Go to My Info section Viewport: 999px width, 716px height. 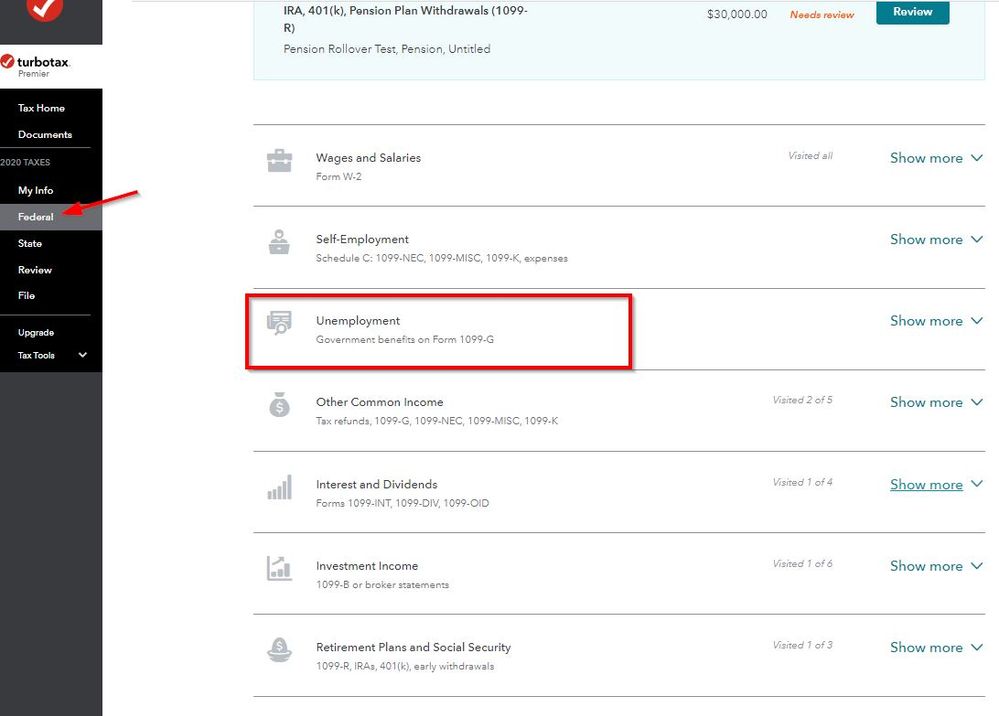pyautogui.click(x=36, y=190)
